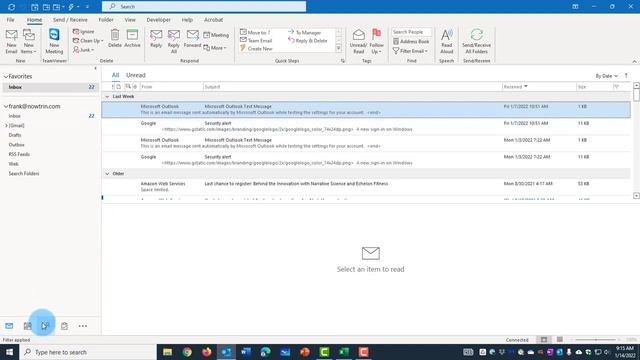Switch to the Send / Receive tab

pyautogui.click(x=70, y=20)
